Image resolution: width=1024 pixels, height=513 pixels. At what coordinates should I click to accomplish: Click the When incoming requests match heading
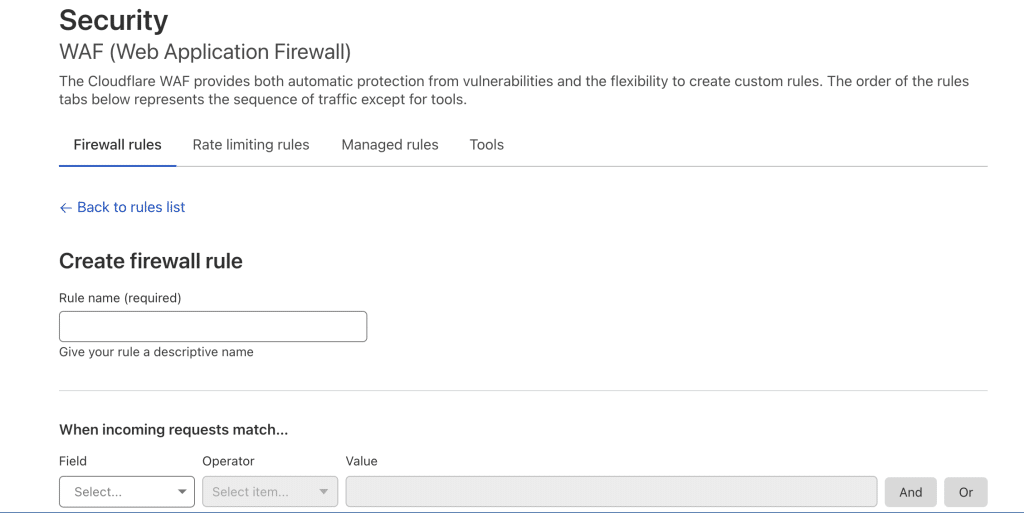point(173,430)
